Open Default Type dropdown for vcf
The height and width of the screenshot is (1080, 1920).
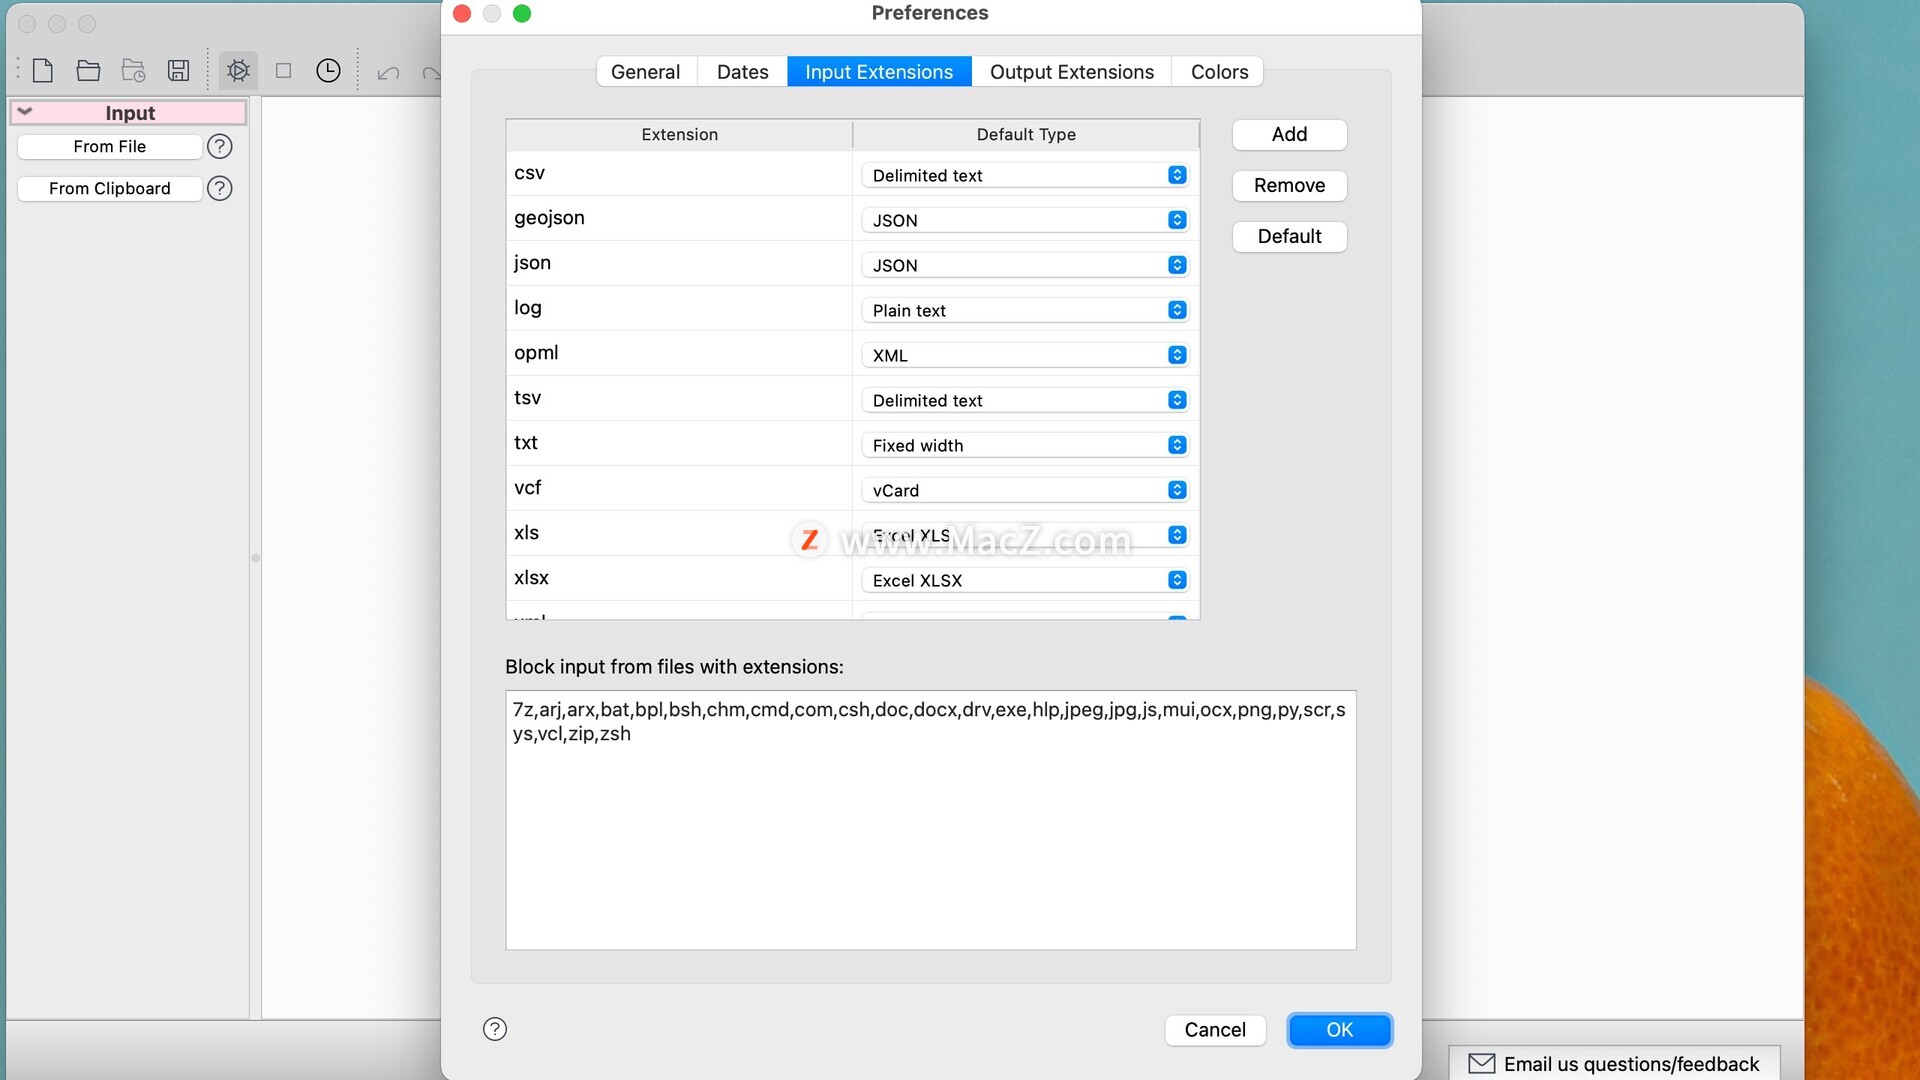[x=1025, y=490]
